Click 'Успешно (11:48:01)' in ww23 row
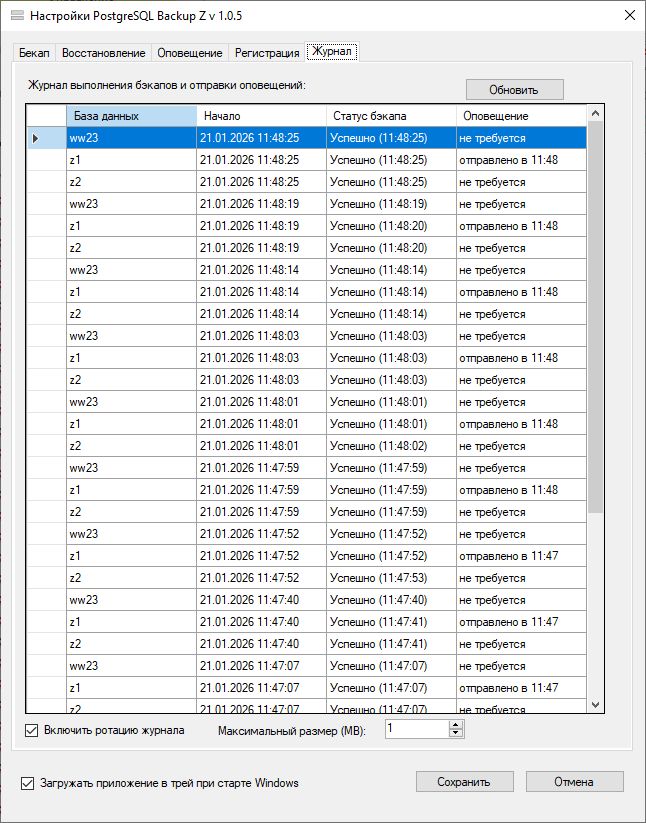The image size is (646, 823). pos(391,402)
